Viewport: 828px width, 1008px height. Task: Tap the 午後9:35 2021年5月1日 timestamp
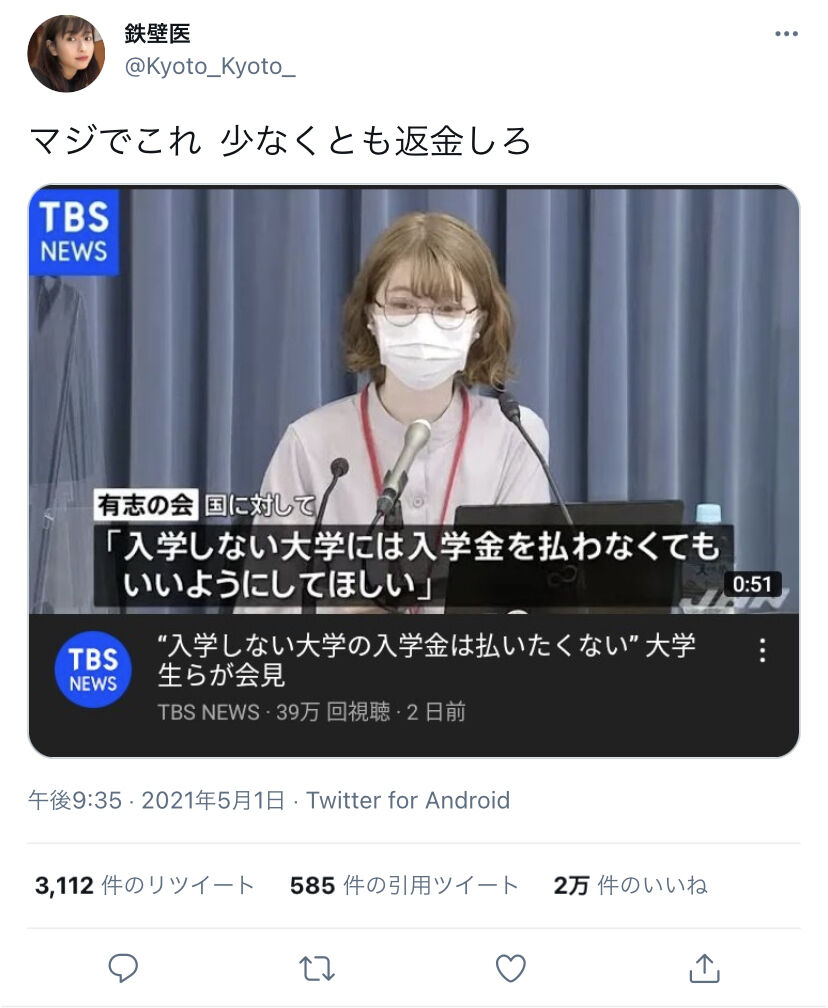[x=156, y=800]
